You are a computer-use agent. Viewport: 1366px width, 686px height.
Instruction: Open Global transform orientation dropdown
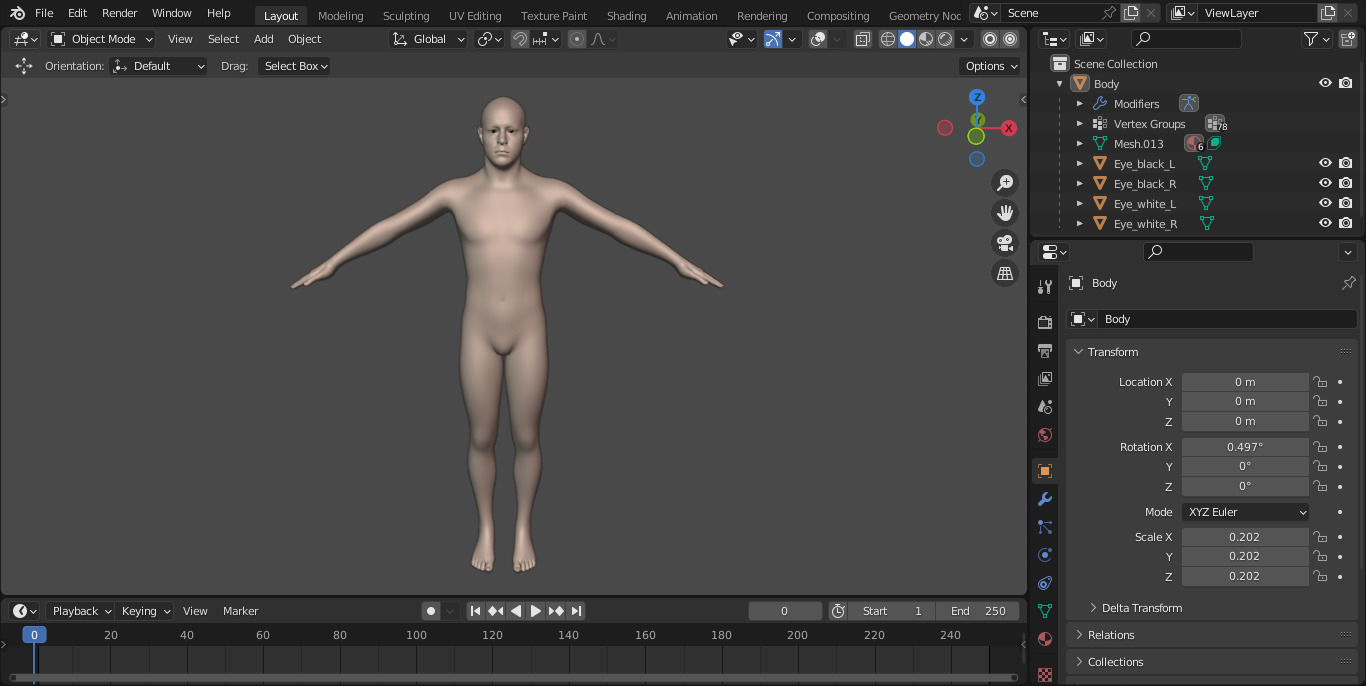click(429, 39)
